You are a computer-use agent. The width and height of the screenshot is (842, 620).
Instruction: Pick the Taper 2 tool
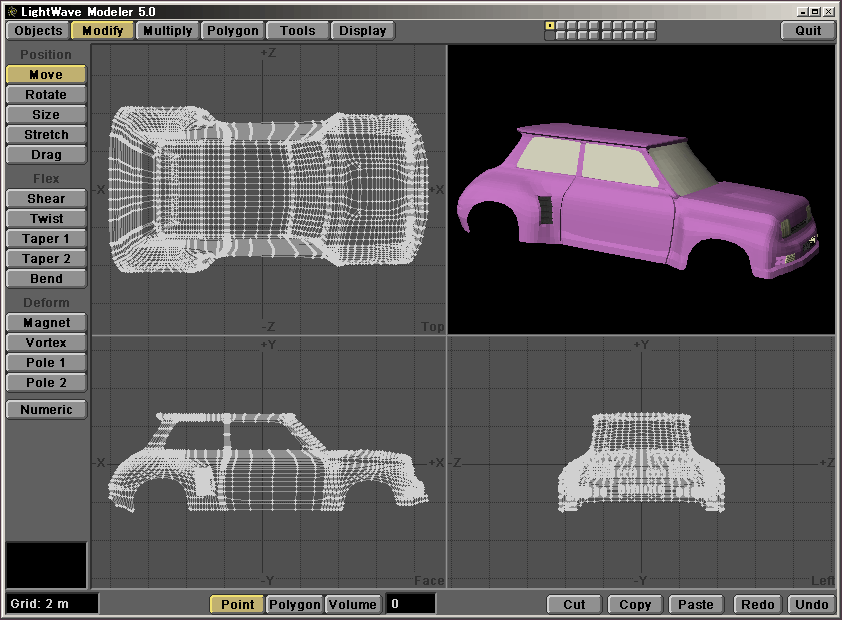[46, 259]
